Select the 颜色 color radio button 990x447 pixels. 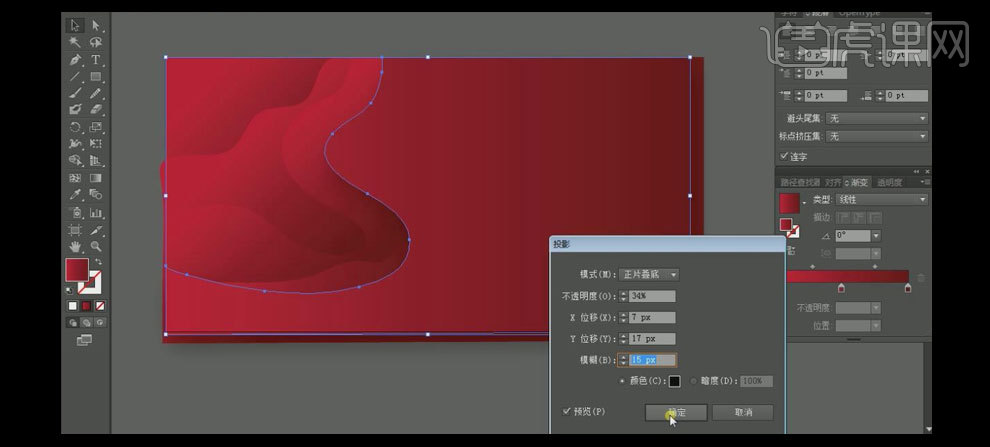tap(623, 381)
